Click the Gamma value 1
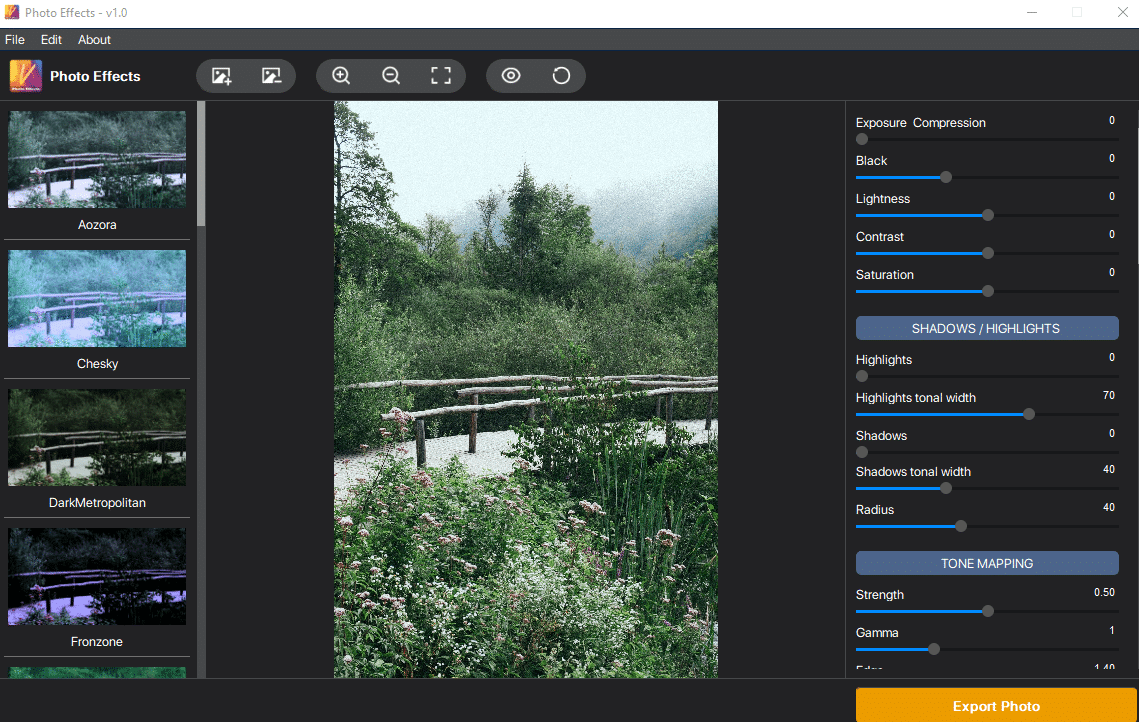This screenshot has height=722, width=1139. (x=1111, y=630)
